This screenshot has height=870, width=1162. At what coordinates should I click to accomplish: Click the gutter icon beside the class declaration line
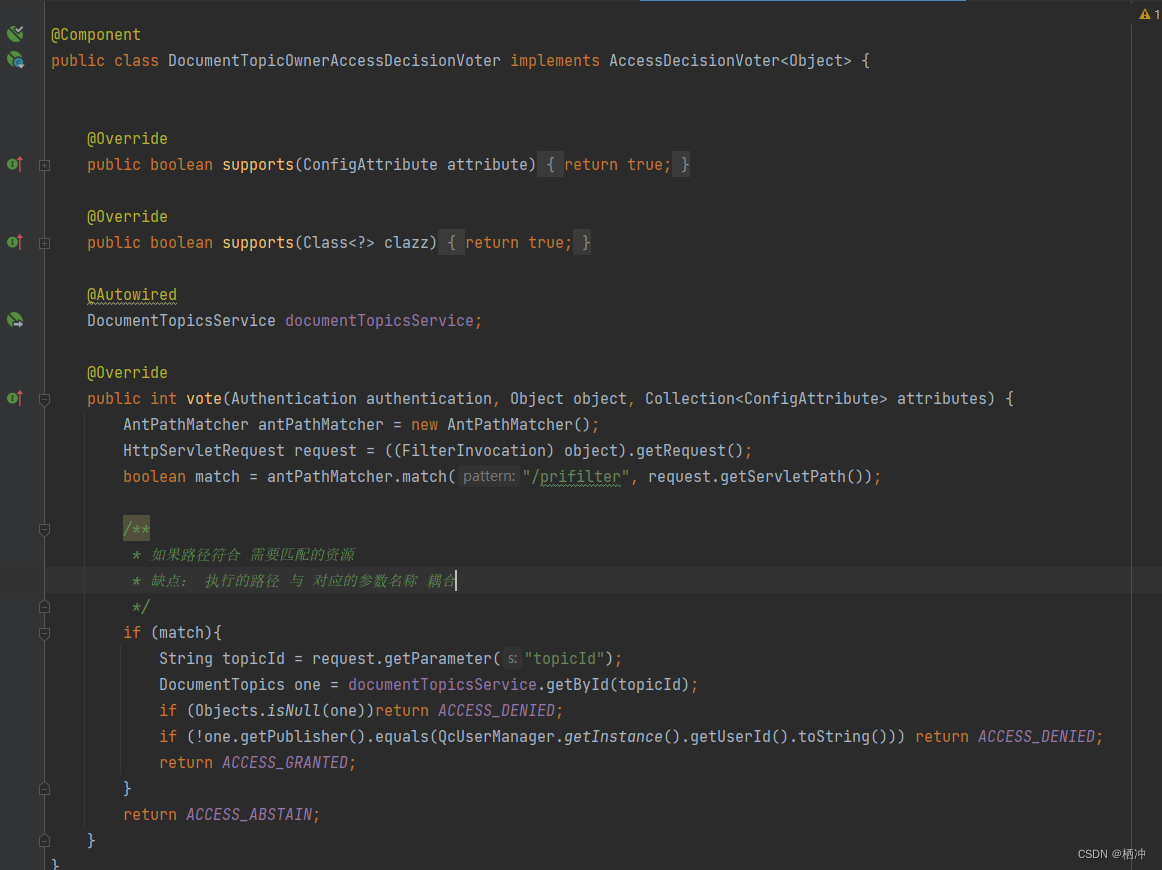[16, 60]
